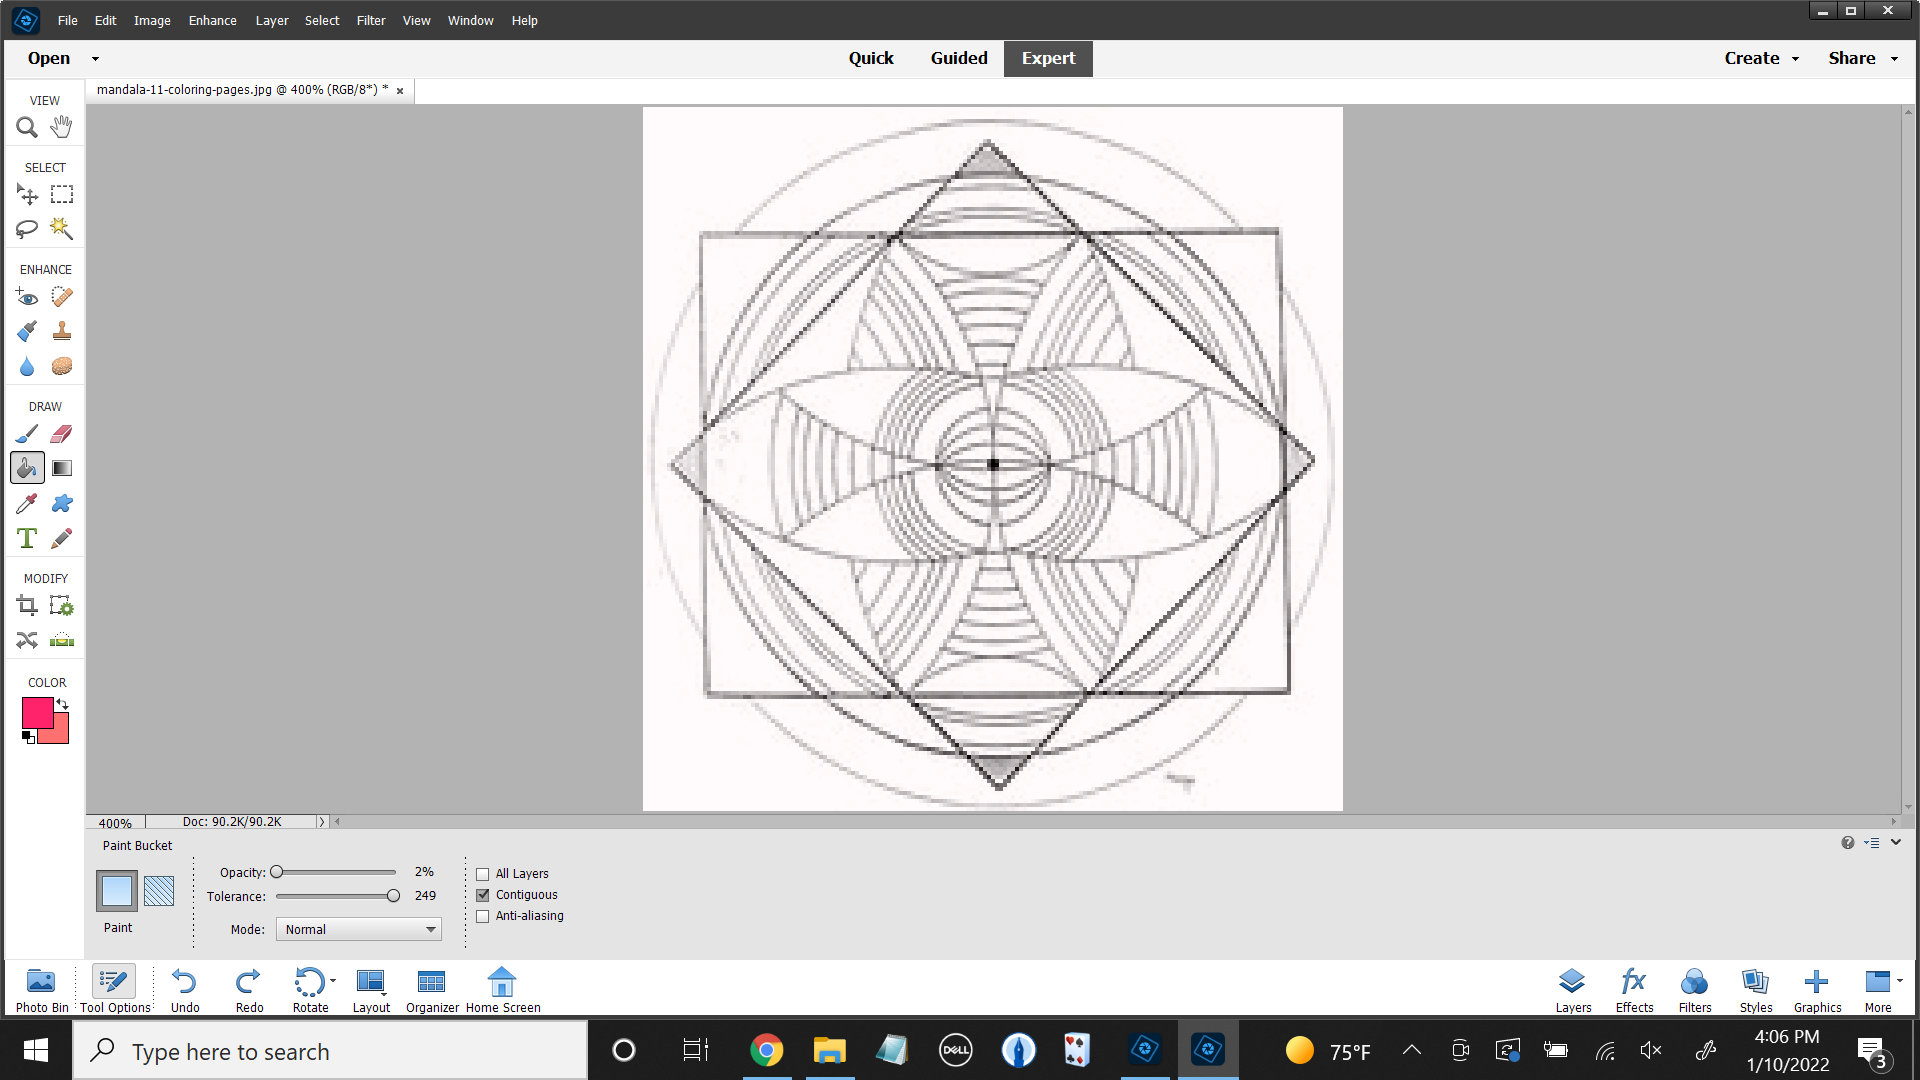Screen dimensions: 1920x1080
Task: Choose the Eraser tool
Action: (x=61, y=434)
